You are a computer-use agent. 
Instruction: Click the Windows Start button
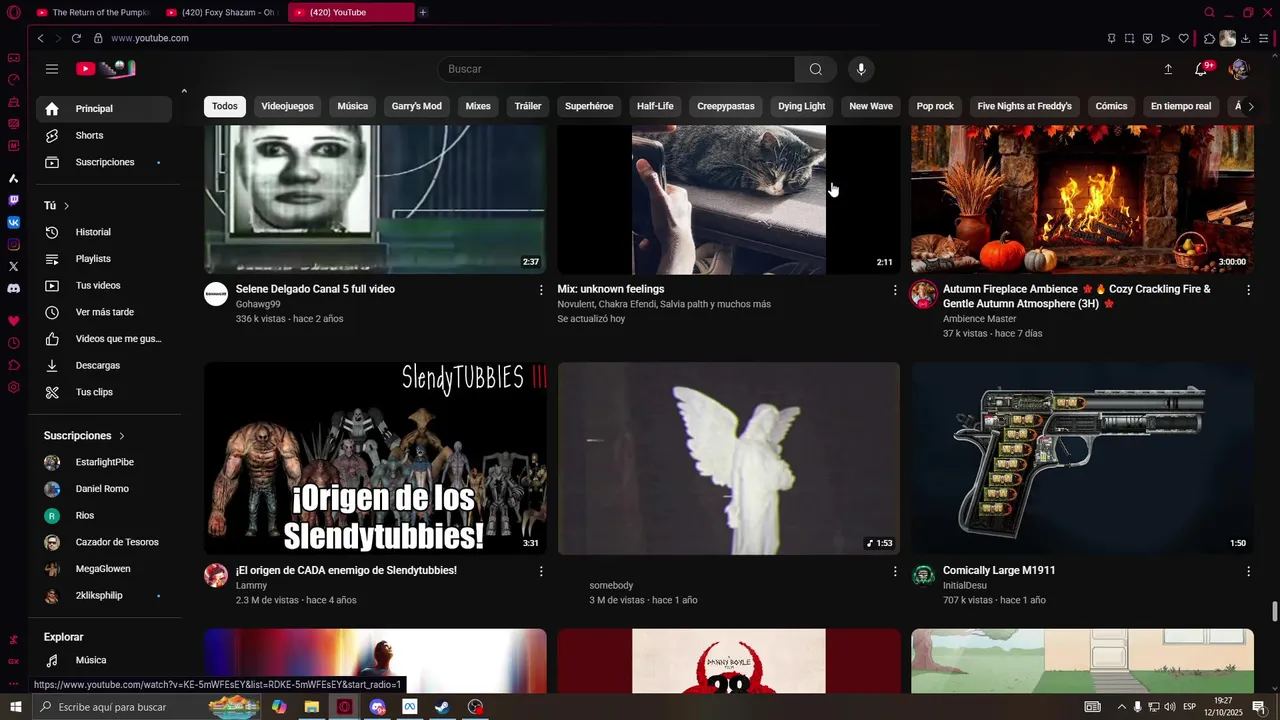(16, 707)
